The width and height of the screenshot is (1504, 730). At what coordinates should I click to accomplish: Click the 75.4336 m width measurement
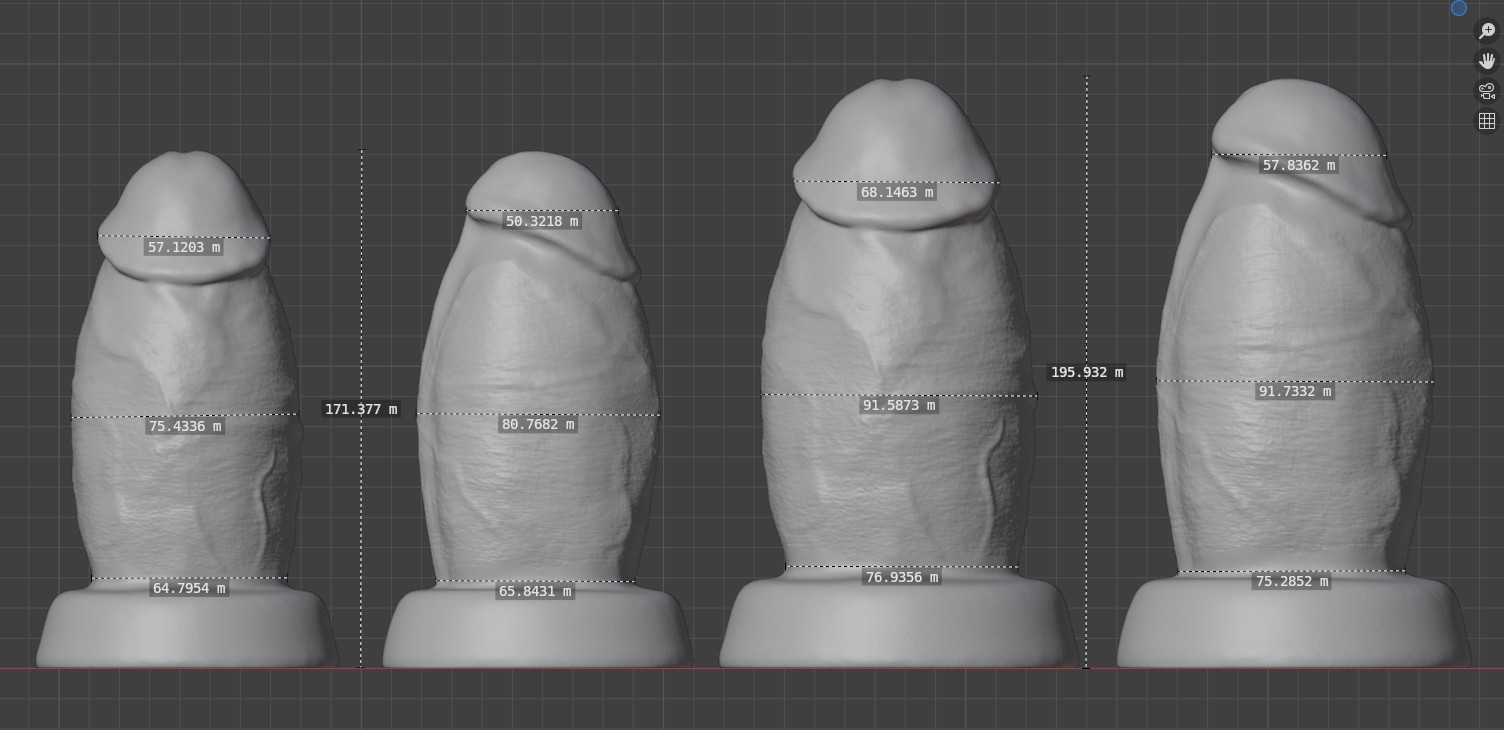tap(185, 426)
